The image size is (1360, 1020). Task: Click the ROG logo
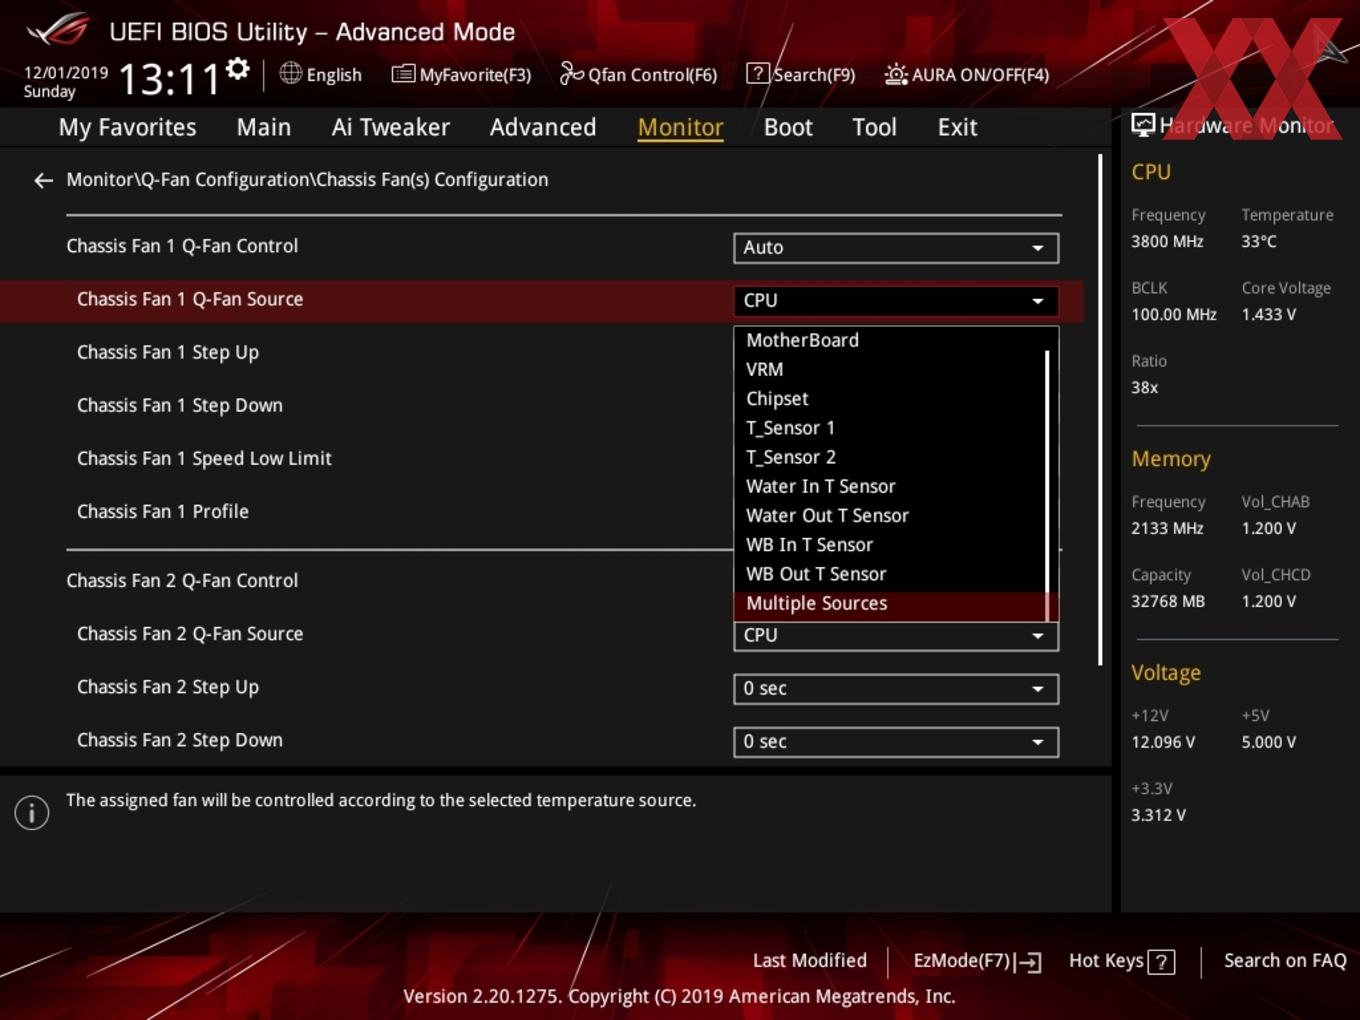point(57,30)
